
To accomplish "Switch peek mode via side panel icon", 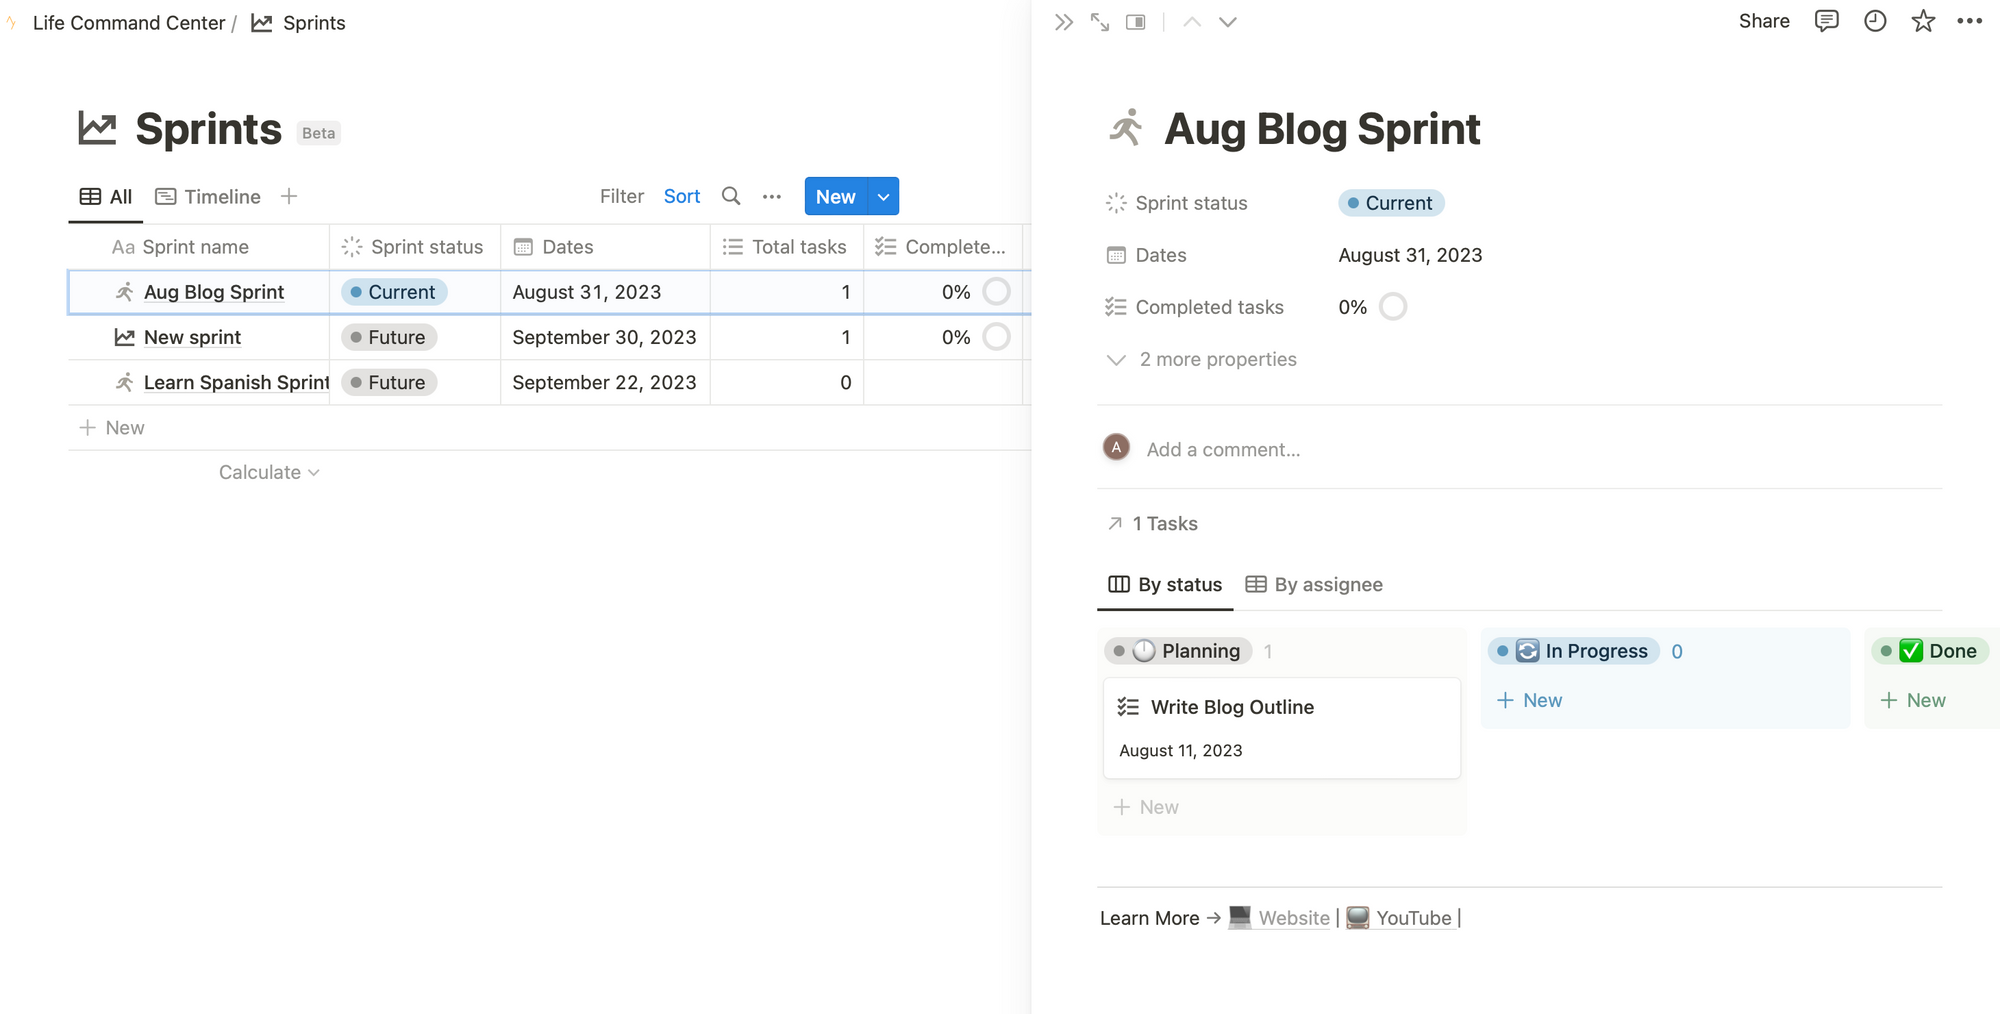I will pos(1136,22).
